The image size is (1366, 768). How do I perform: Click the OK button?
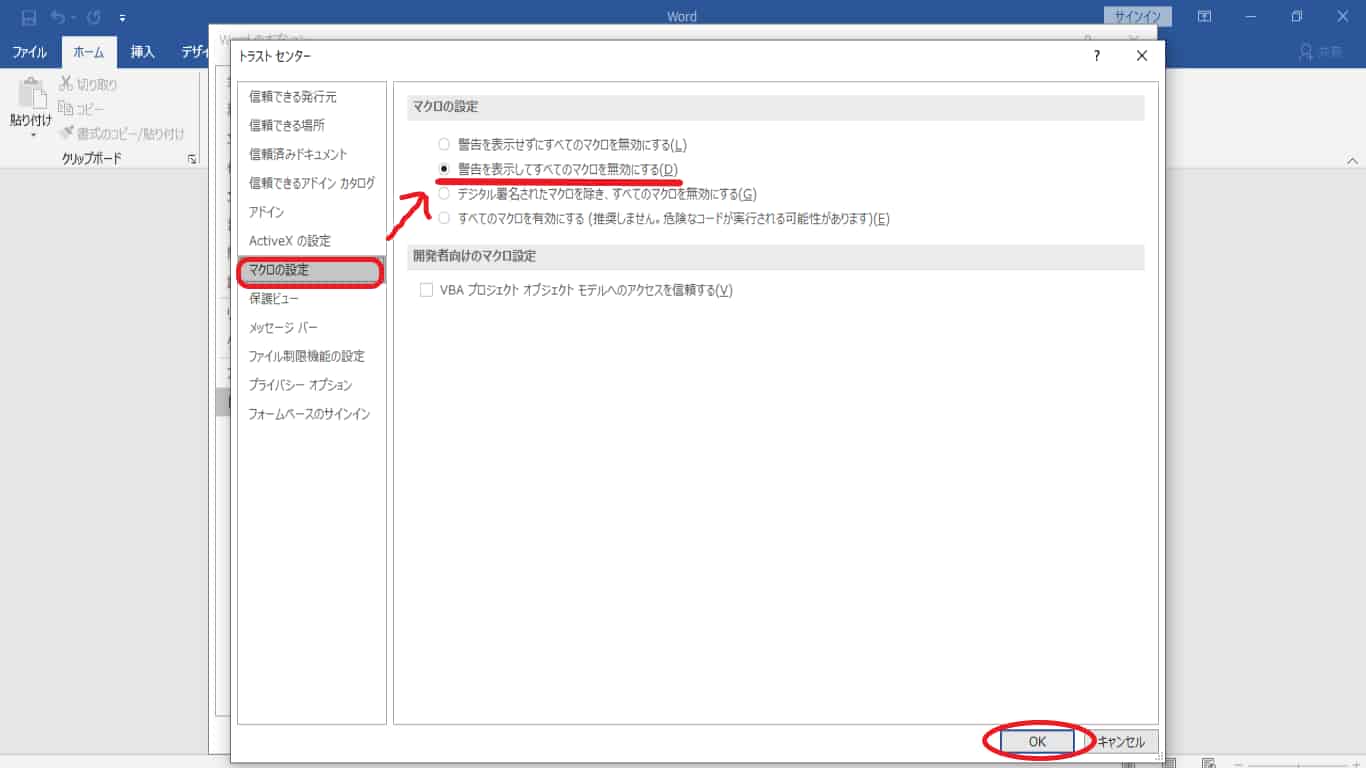(x=1035, y=741)
